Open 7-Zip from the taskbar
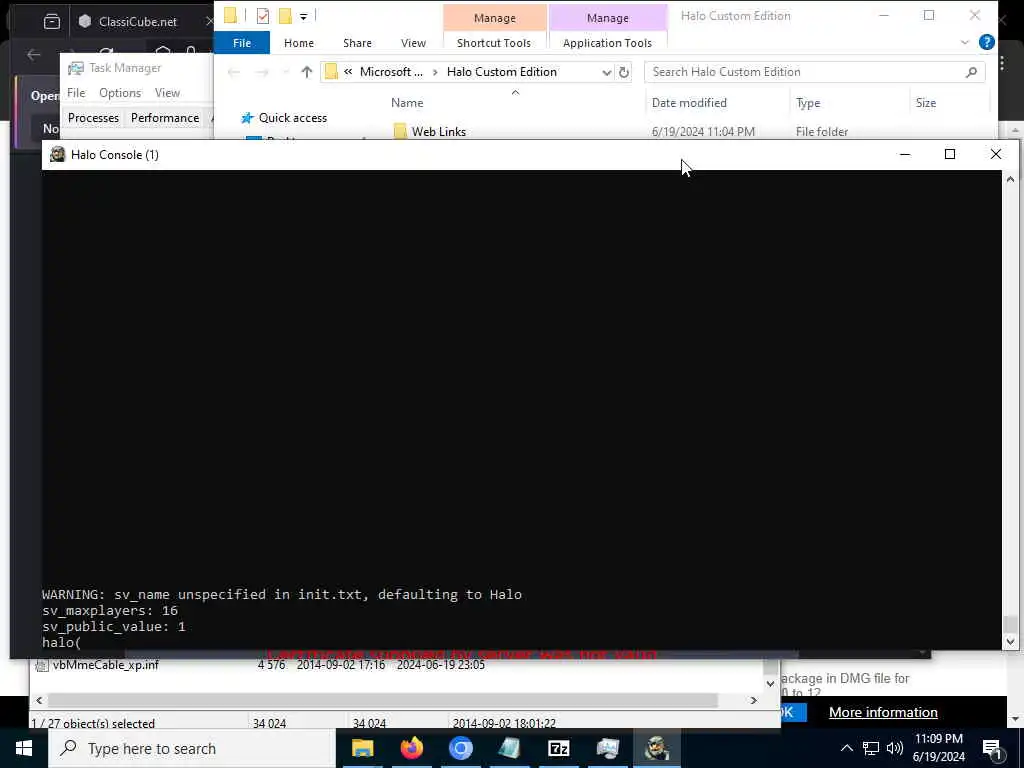Image resolution: width=1024 pixels, height=768 pixels. tap(558, 748)
